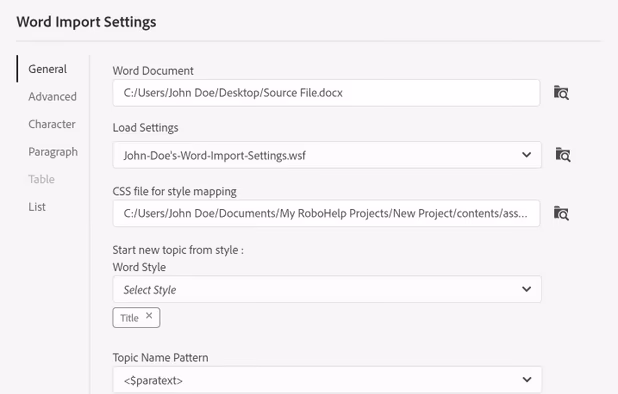Image resolution: width=618 pixels, height=394 pixels.
Task: Click the Load Settings label
Action: [145, 128]
